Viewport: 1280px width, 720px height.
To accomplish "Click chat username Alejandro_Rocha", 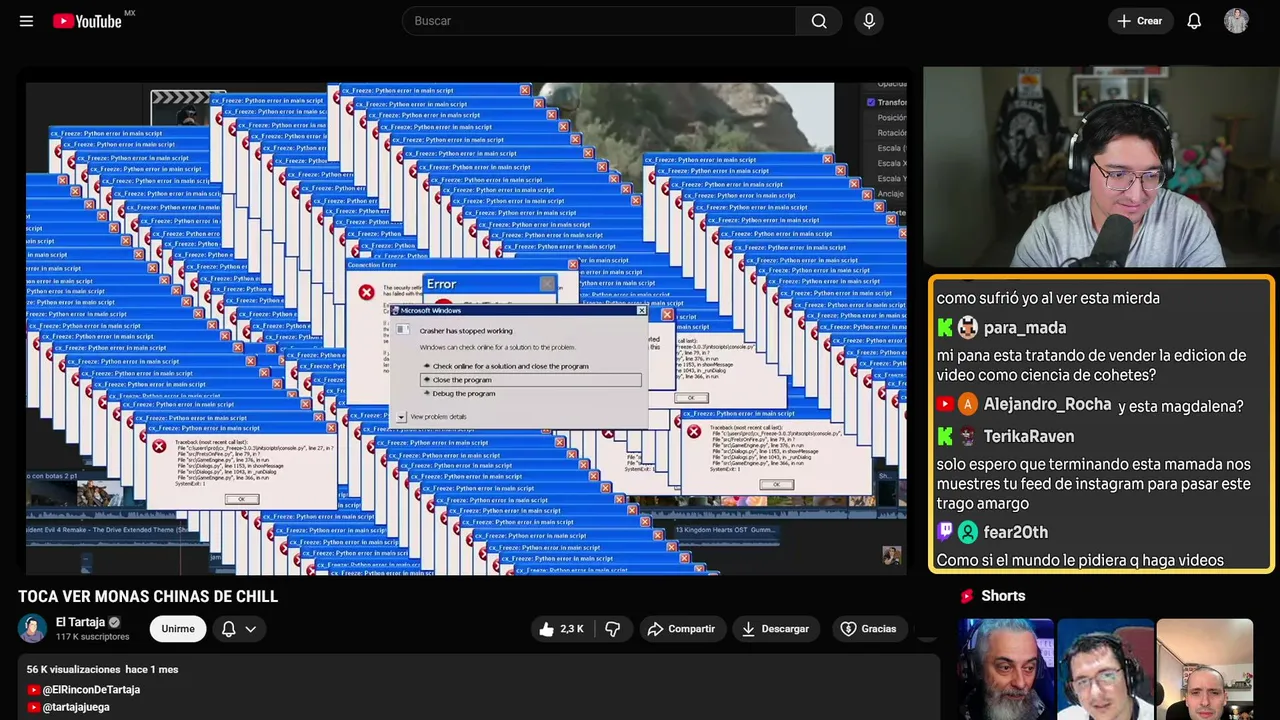I will pyautogui.click(x=1047, y=404).
